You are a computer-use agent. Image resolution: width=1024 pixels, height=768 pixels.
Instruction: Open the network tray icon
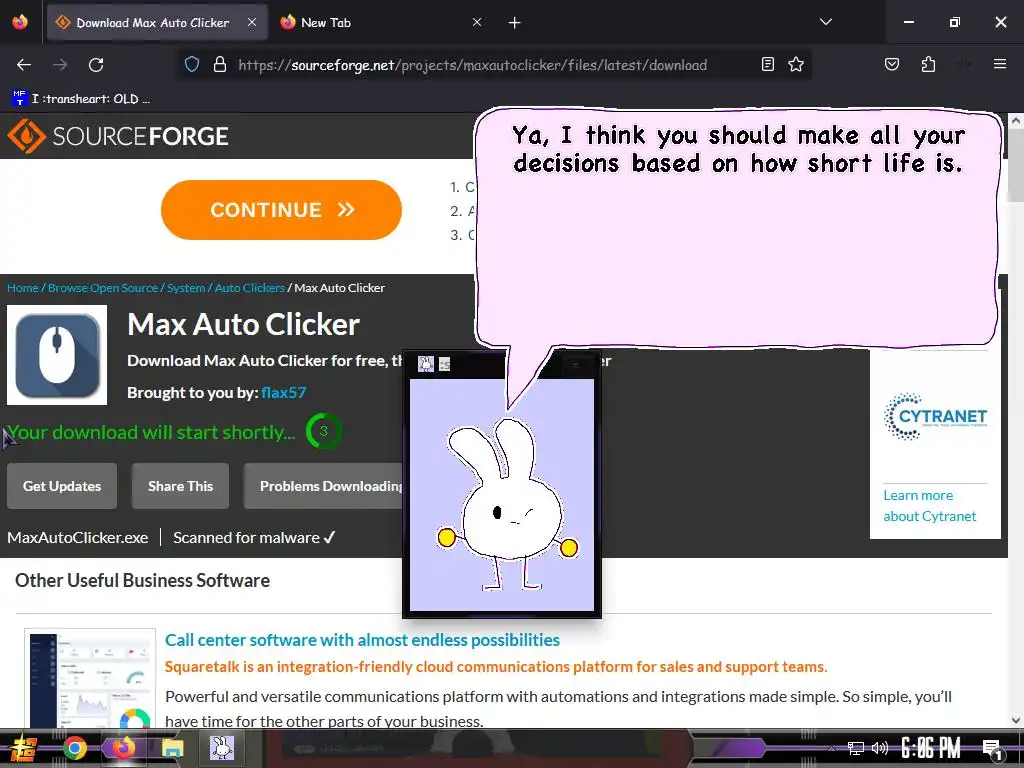pyautogui.click(x=856, y=748)
